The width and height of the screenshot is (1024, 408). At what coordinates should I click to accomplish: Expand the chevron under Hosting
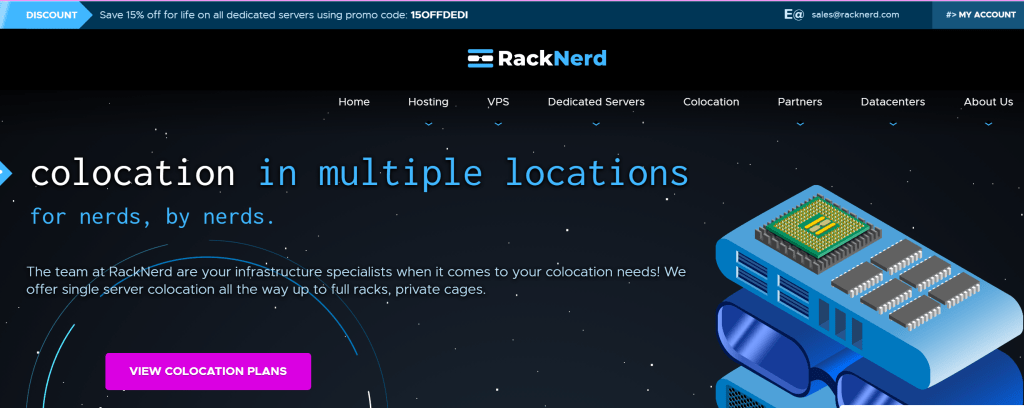(x=428, y=123)
